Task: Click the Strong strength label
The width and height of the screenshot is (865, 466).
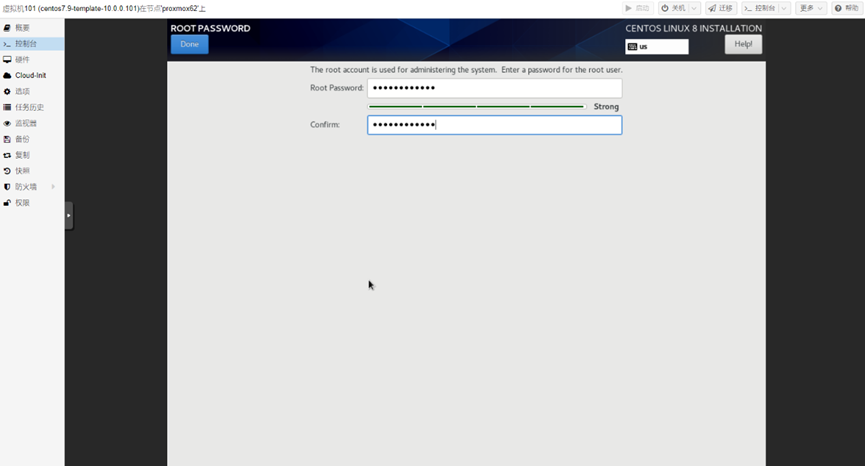Action: click(606, 107)
